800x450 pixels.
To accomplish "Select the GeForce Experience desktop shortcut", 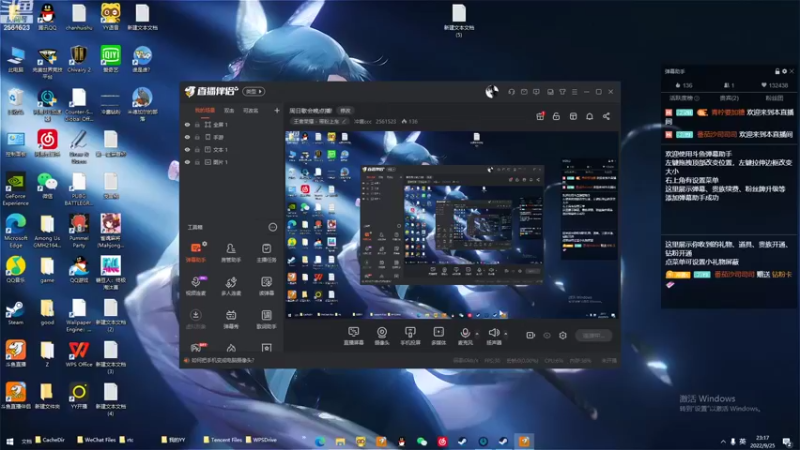I will [15, 188].
